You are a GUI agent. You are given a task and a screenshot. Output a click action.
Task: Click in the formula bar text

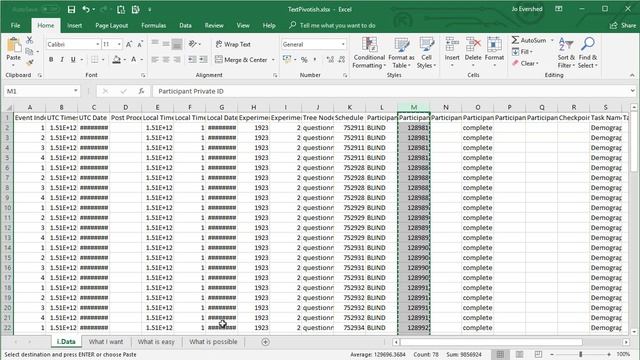(x=191, y=91)
